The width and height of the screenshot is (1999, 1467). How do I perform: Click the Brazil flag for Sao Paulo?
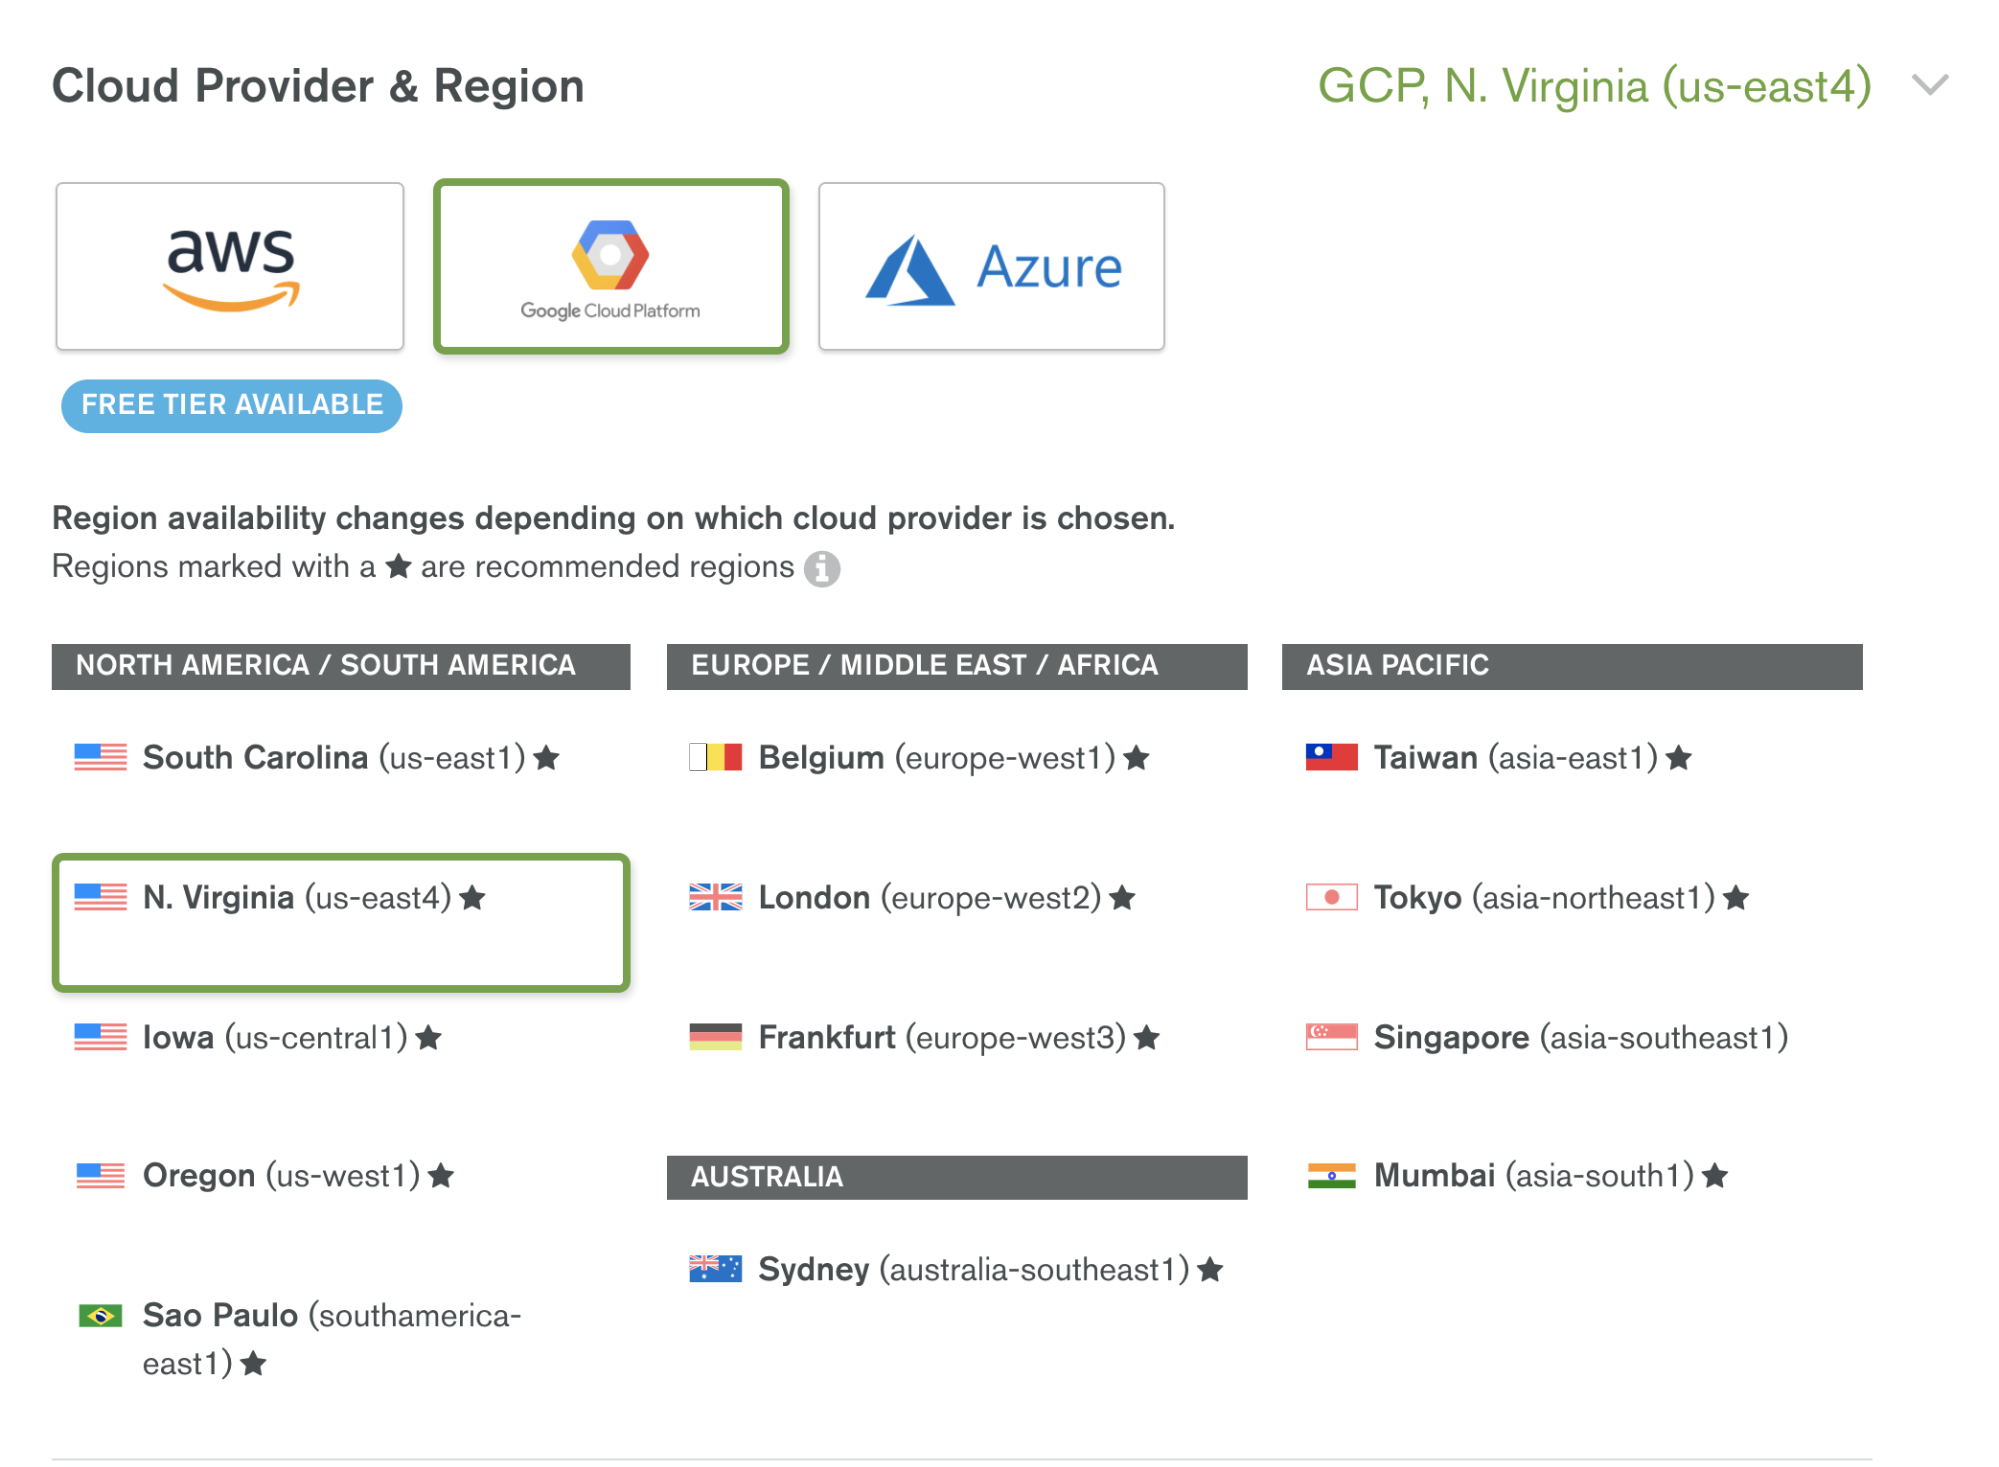pyautogui.click(x=100, y=1315)
